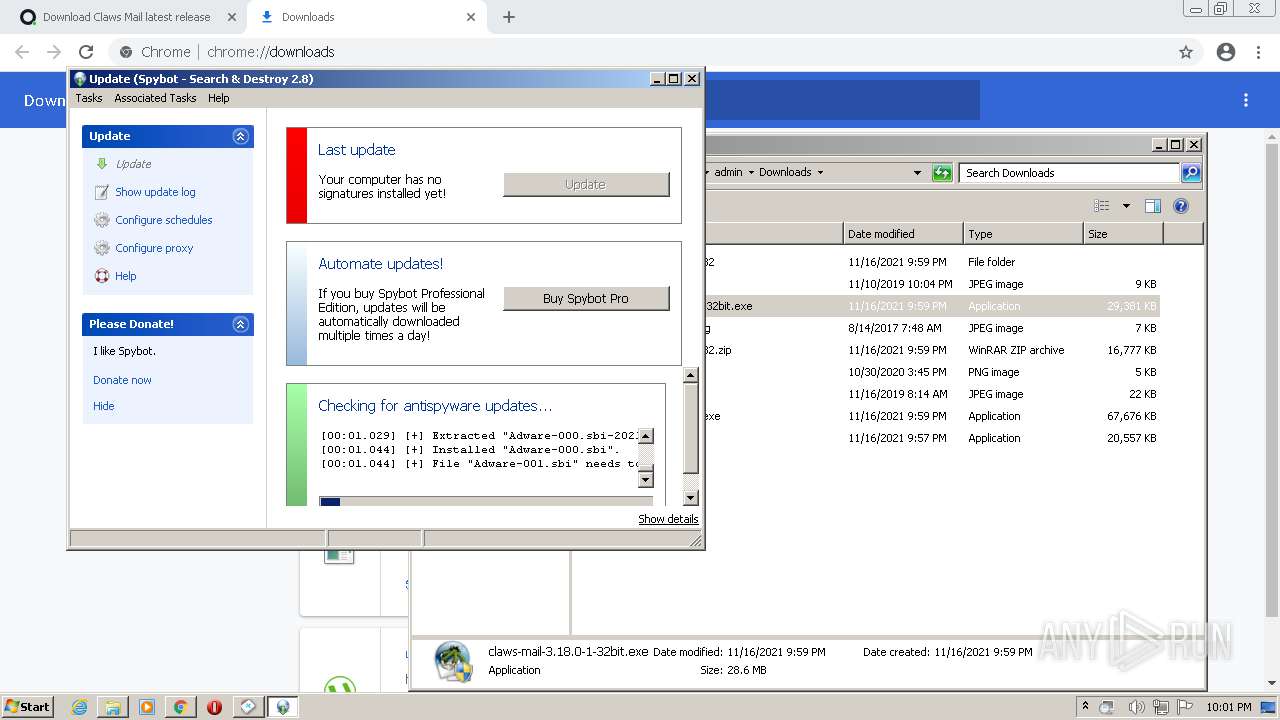Screen dimensions: 1280x720
Task: Go back in Chrome
Action: (x=22, y=52)
